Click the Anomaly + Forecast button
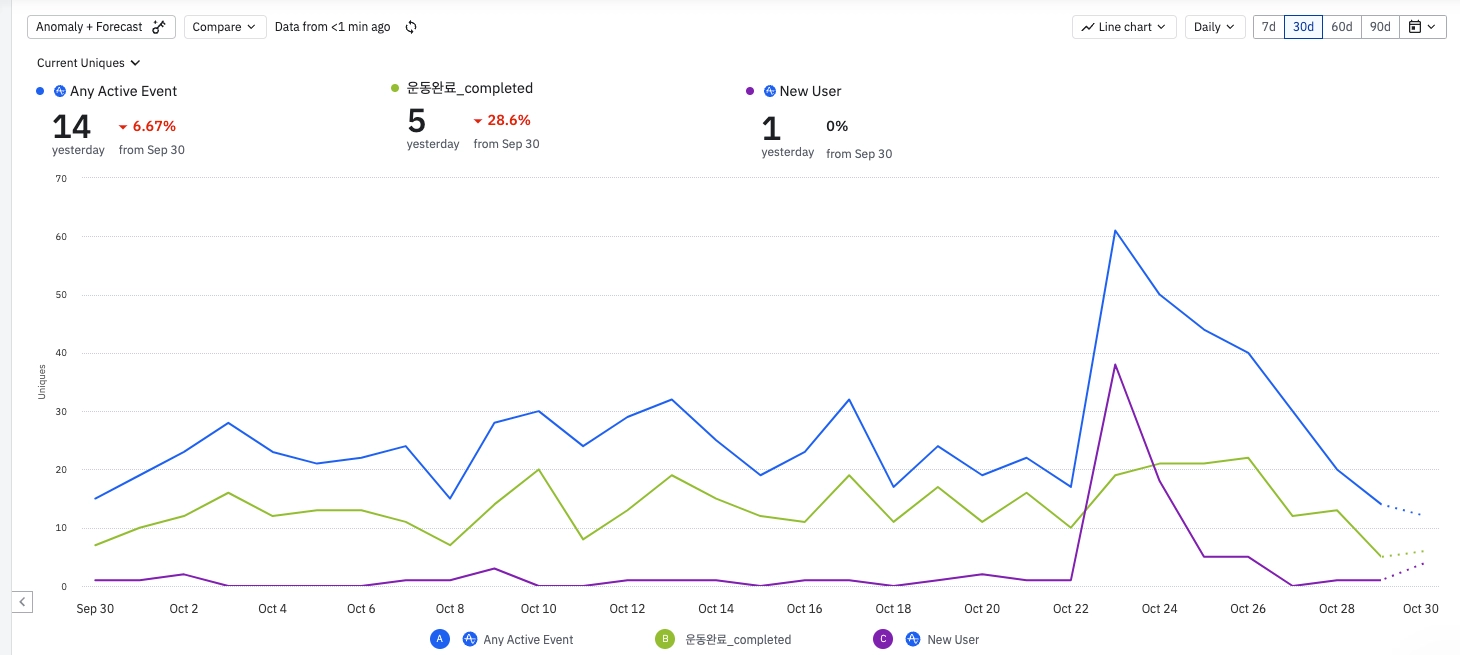The width and height of the screenshot is (1460, 655). (x=101, y=27)
